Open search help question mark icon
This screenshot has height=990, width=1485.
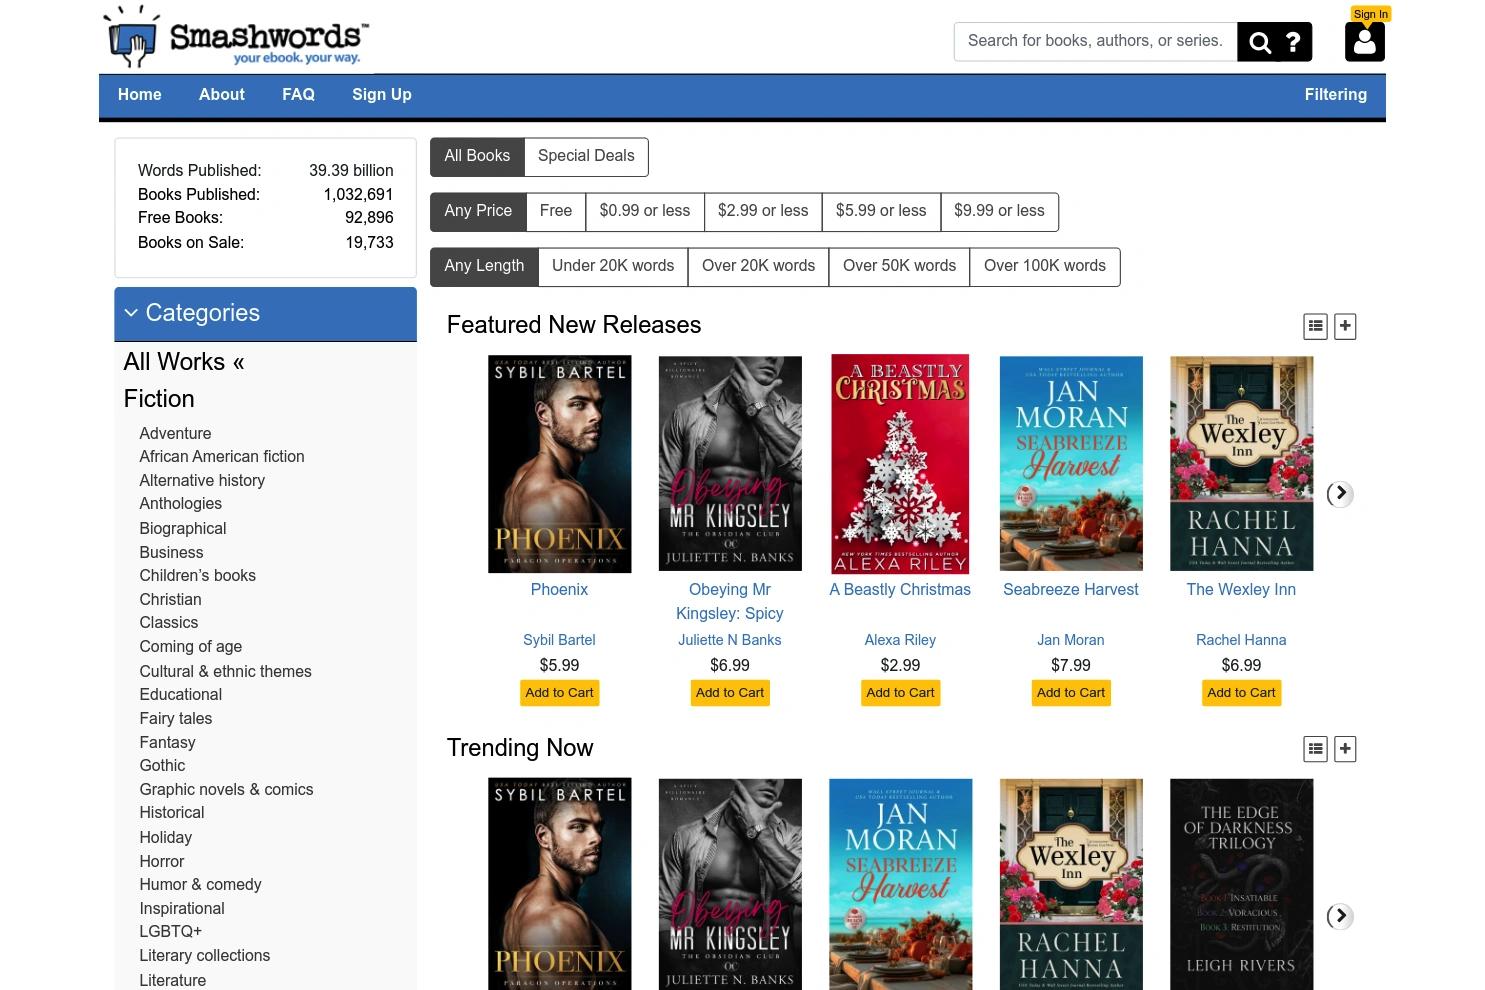click(x=1293, y=42)
